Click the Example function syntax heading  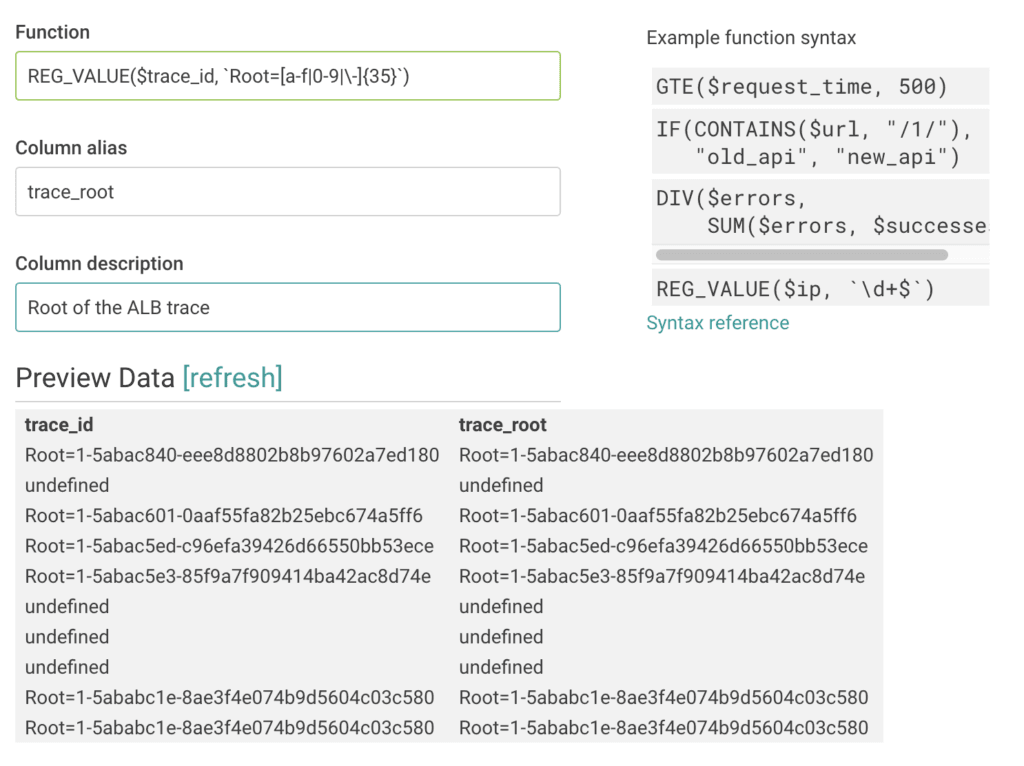tap(751, 38)
